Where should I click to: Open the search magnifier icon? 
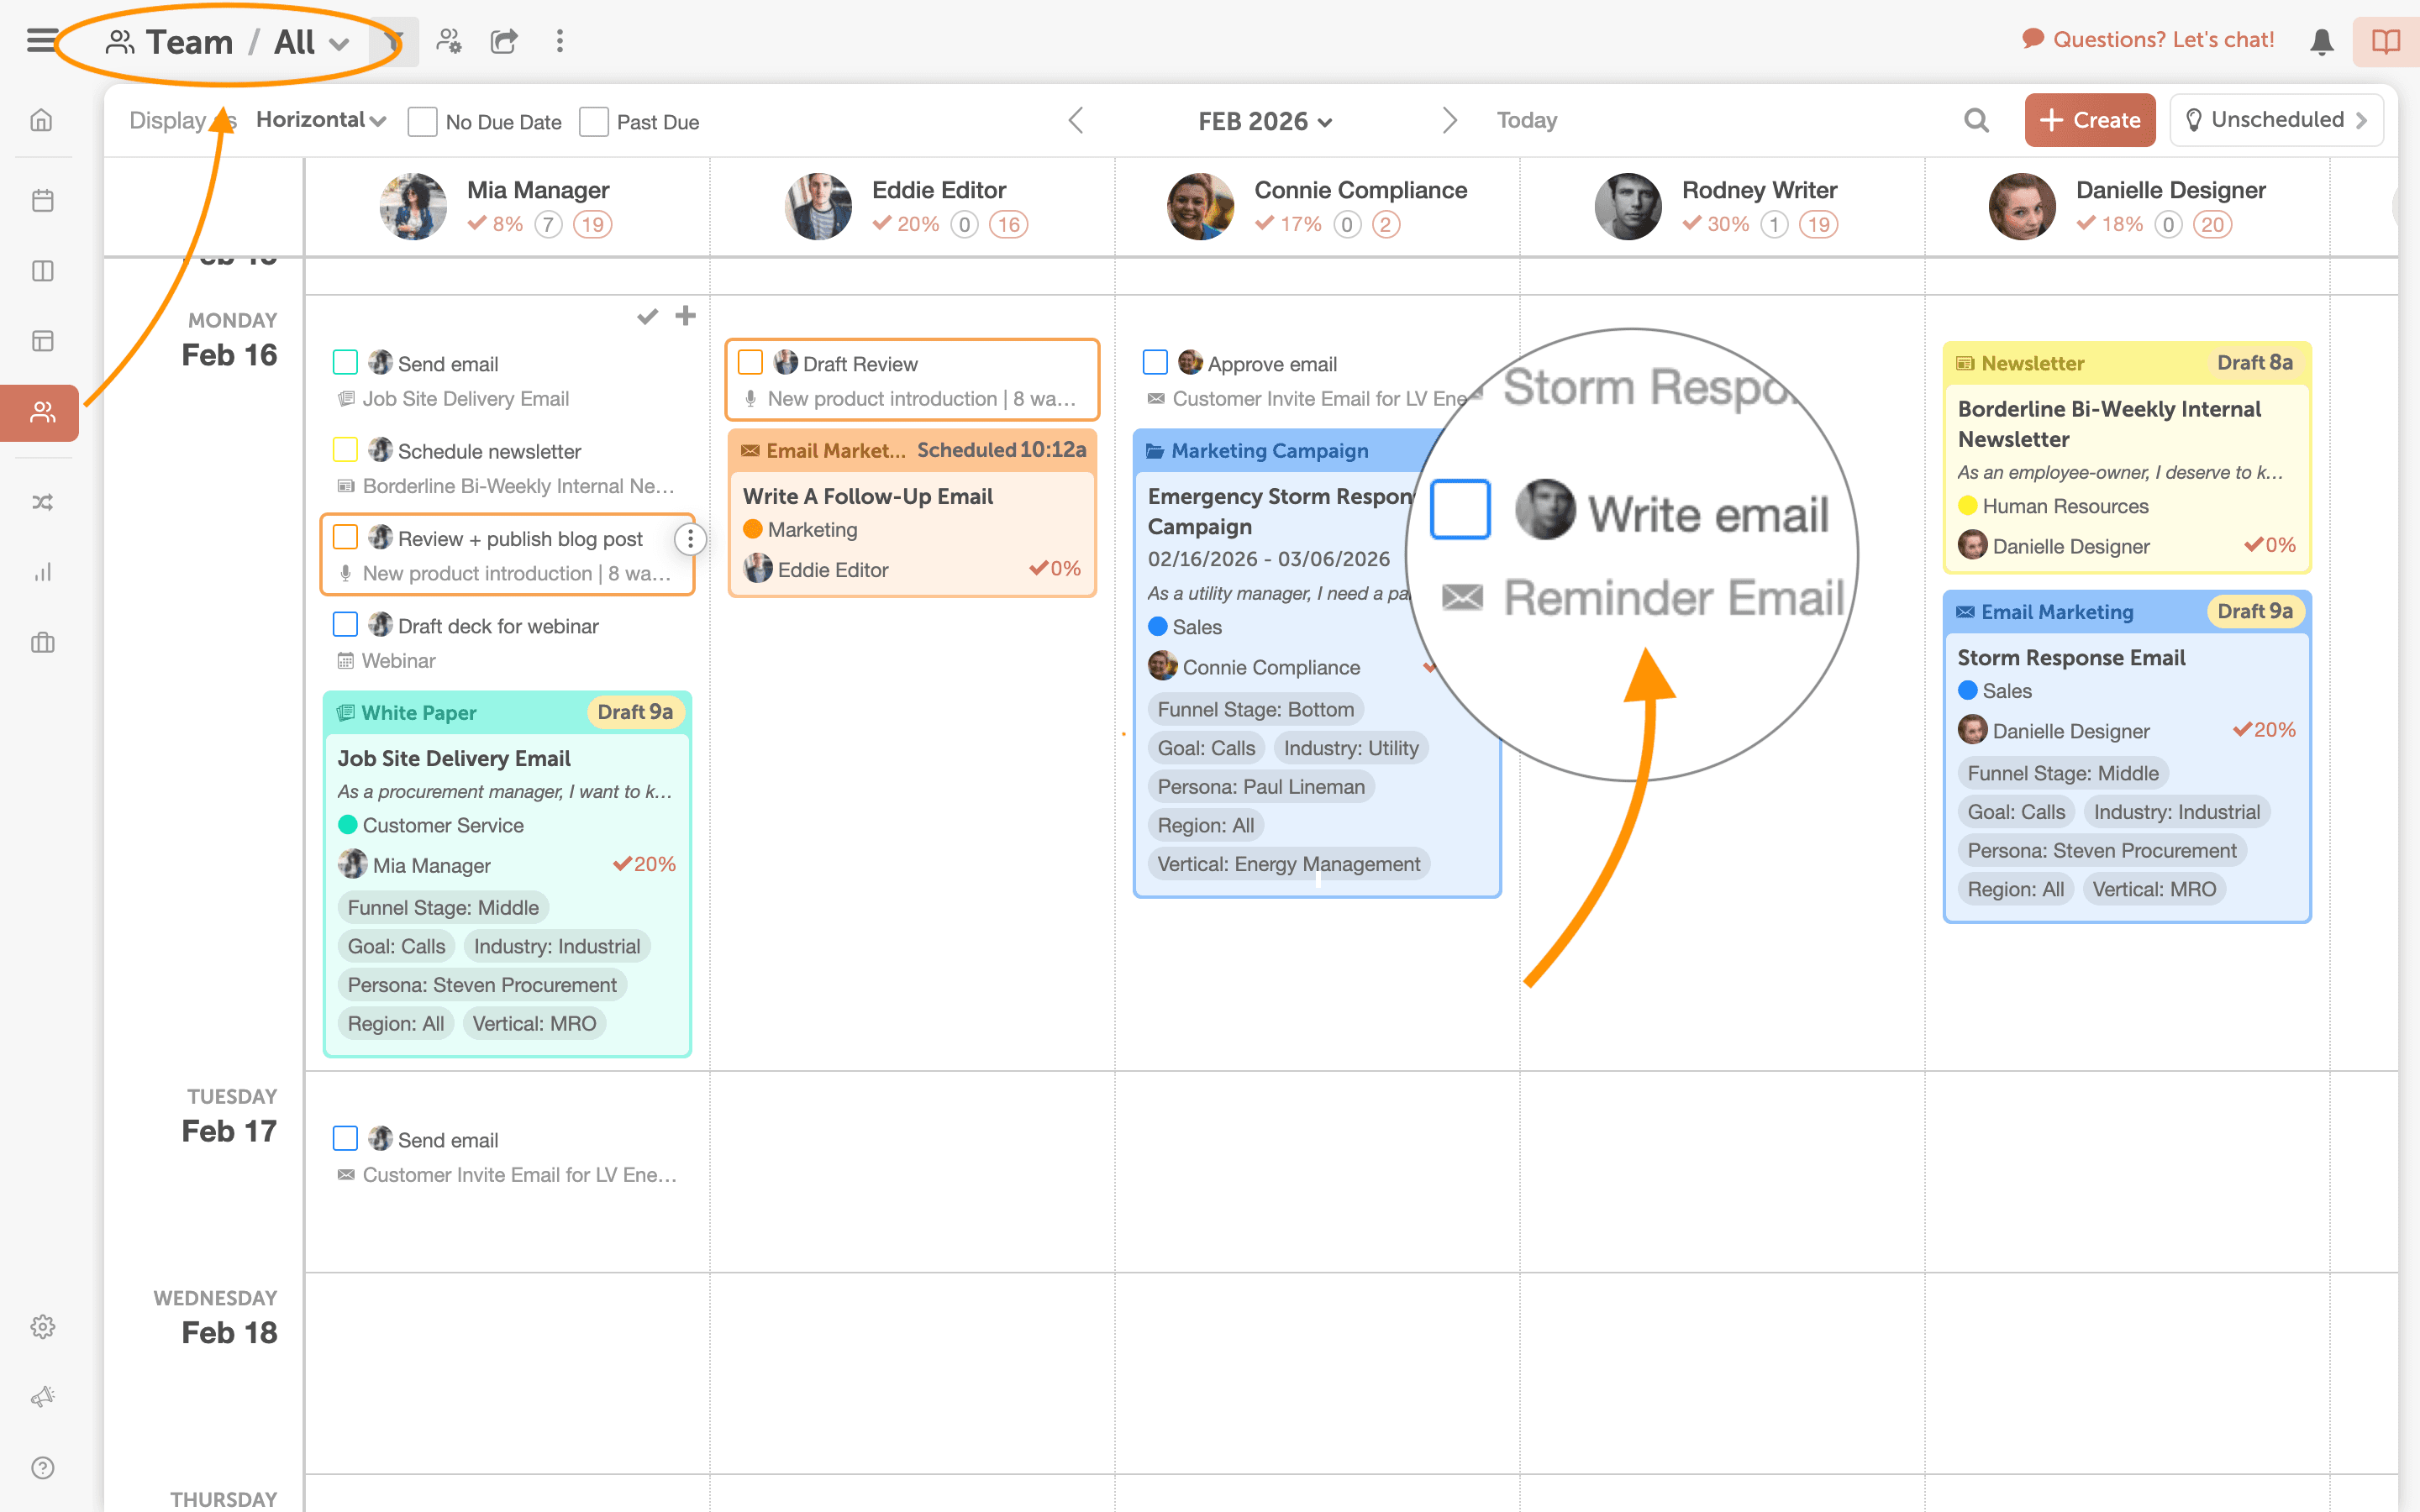1975,121
